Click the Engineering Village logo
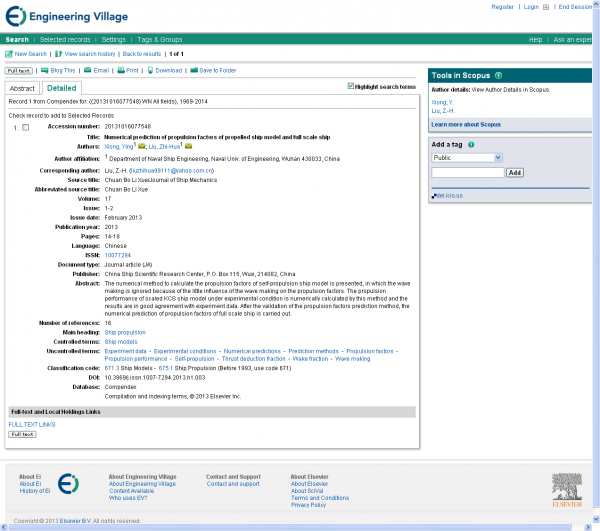The width and height of the screenshot is (600, 531). pos(67,16)
